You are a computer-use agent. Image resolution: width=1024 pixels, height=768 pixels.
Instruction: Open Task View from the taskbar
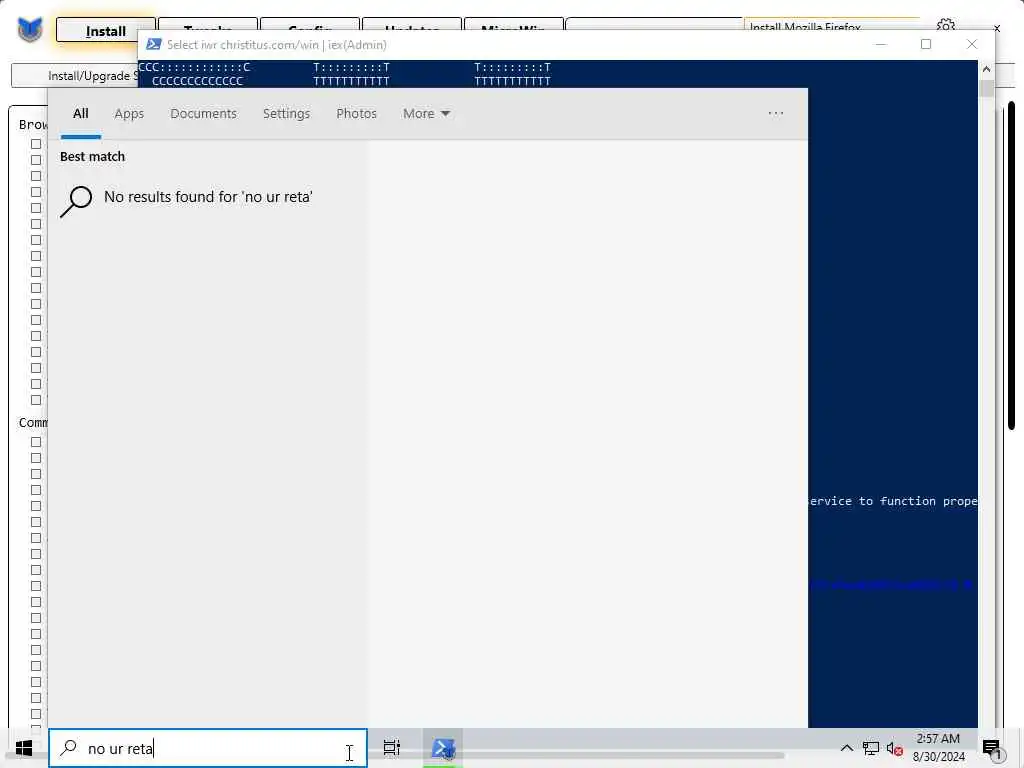pyautogui.click(x=392, y=748)
